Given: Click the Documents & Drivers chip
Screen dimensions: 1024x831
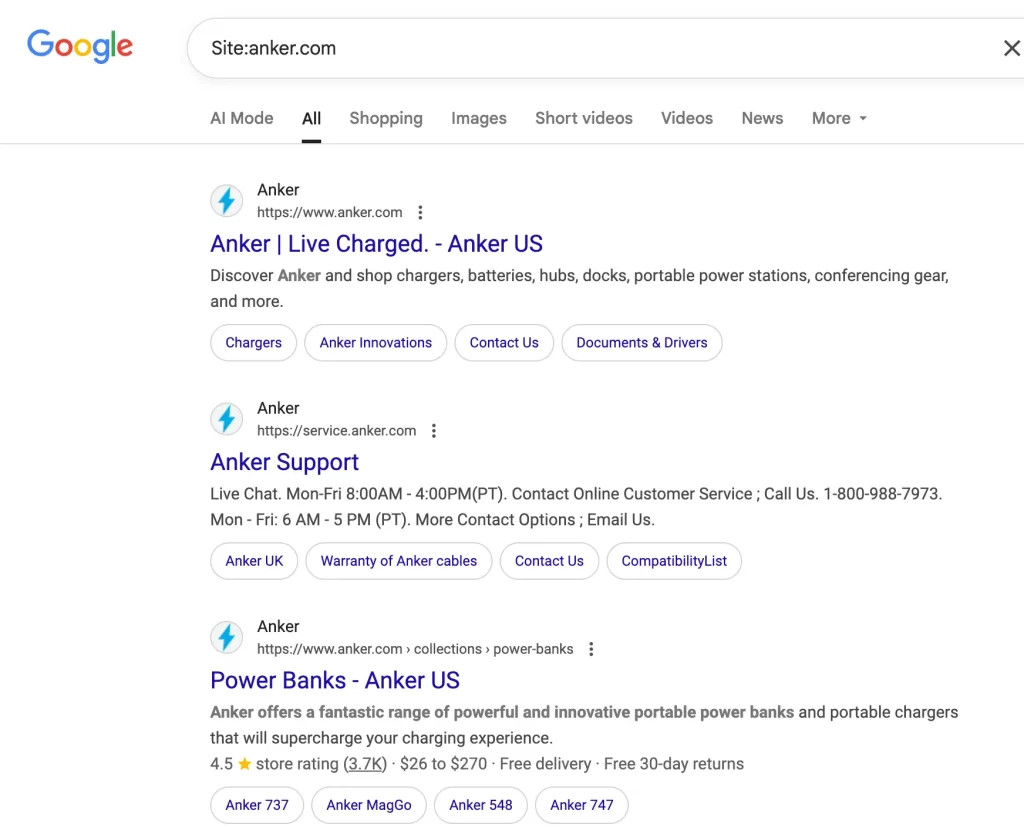Looking at the screenshot, I should (642, 342).
